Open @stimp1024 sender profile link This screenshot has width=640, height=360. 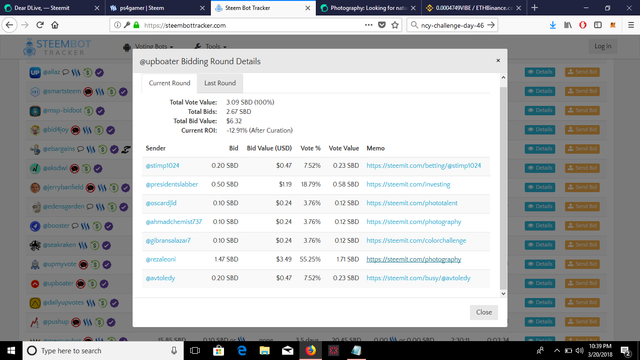(x=162, y=165)
